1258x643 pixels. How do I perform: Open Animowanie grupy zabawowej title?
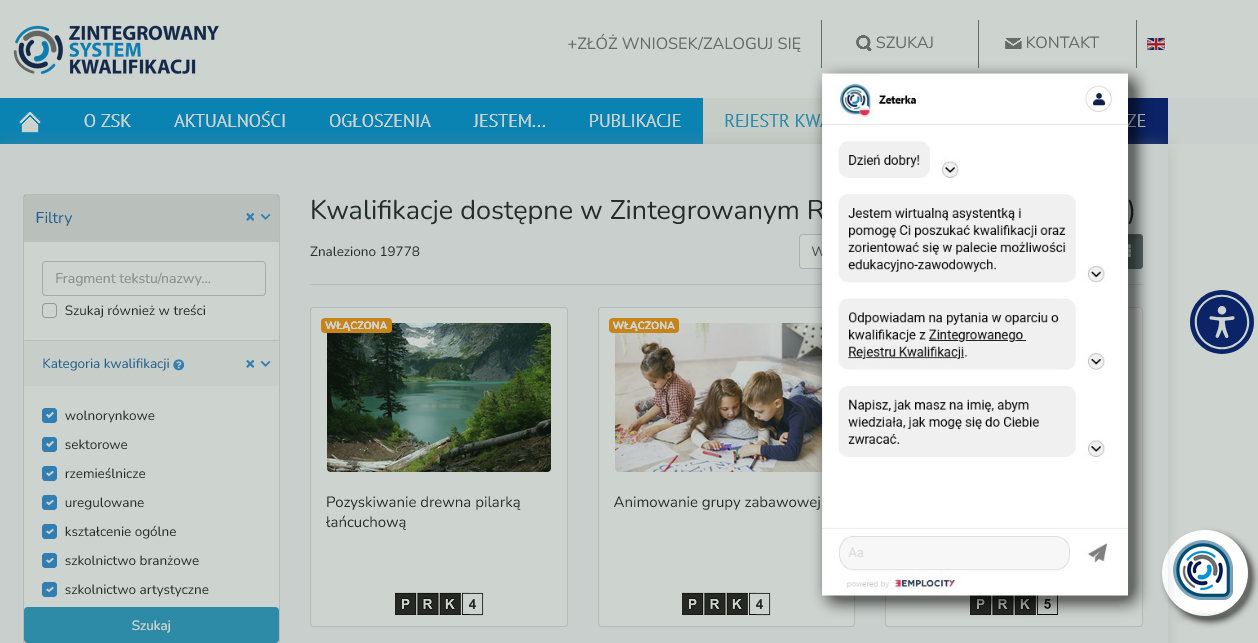[x=717, y=502]
